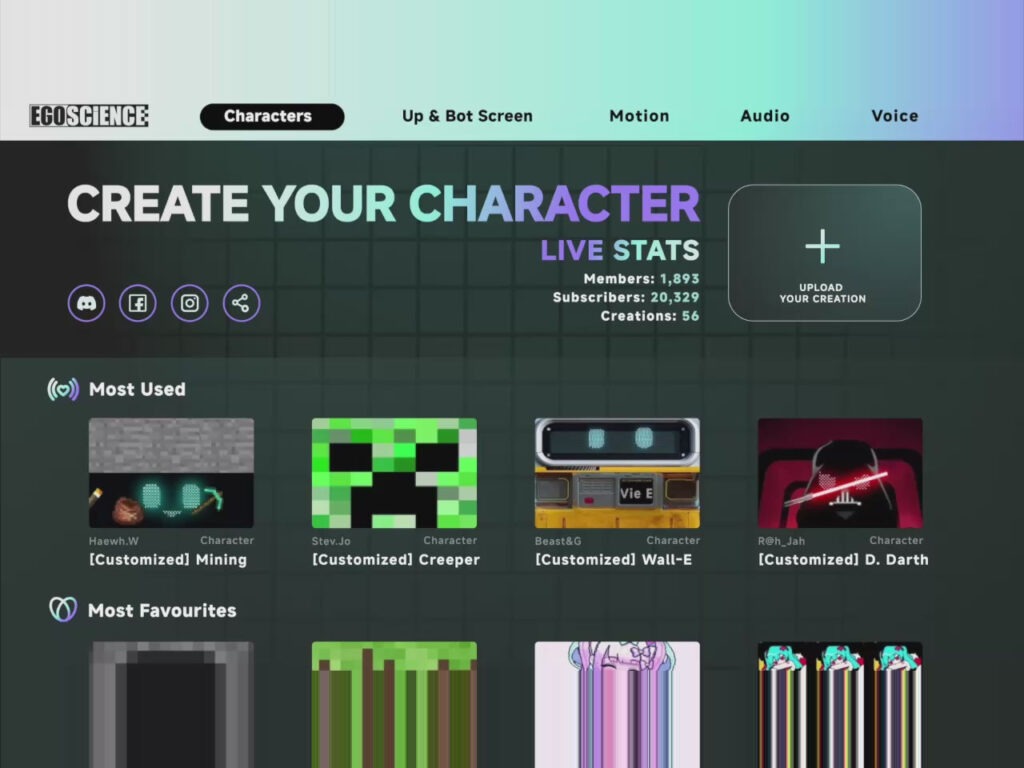The image size is (1024, 768).
Task: Click the LIVE STATS heading
Action: [620, 251]
